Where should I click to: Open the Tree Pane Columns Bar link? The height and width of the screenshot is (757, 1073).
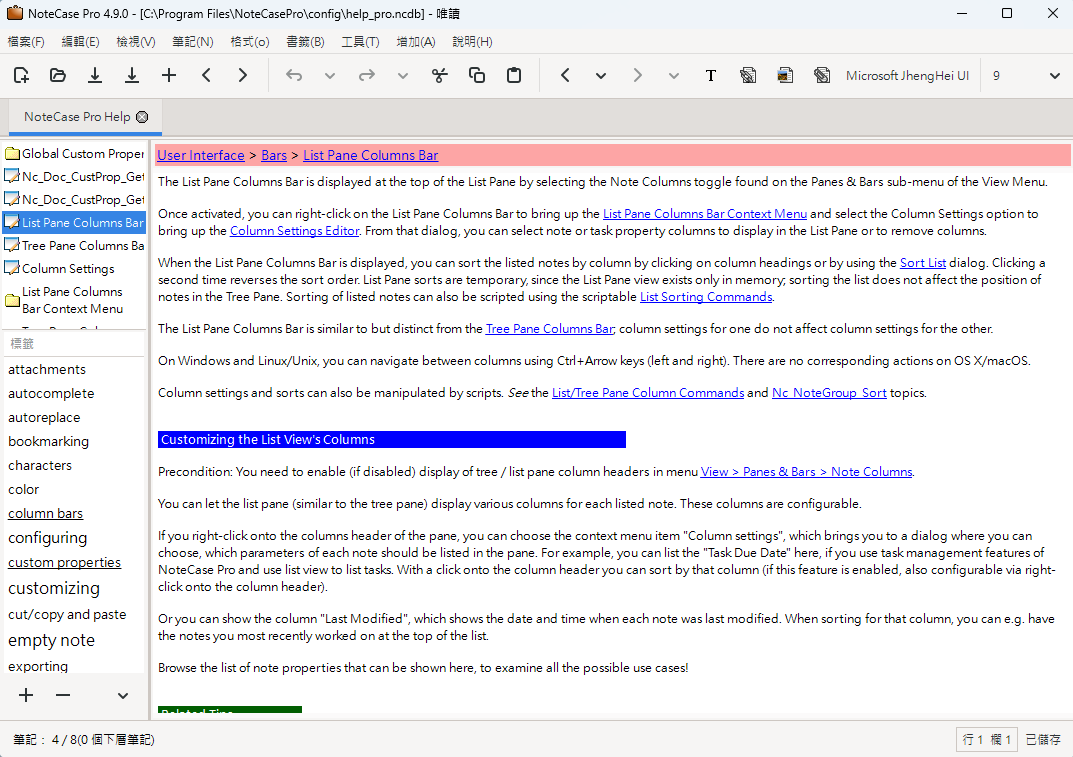(x=550, y=329)
